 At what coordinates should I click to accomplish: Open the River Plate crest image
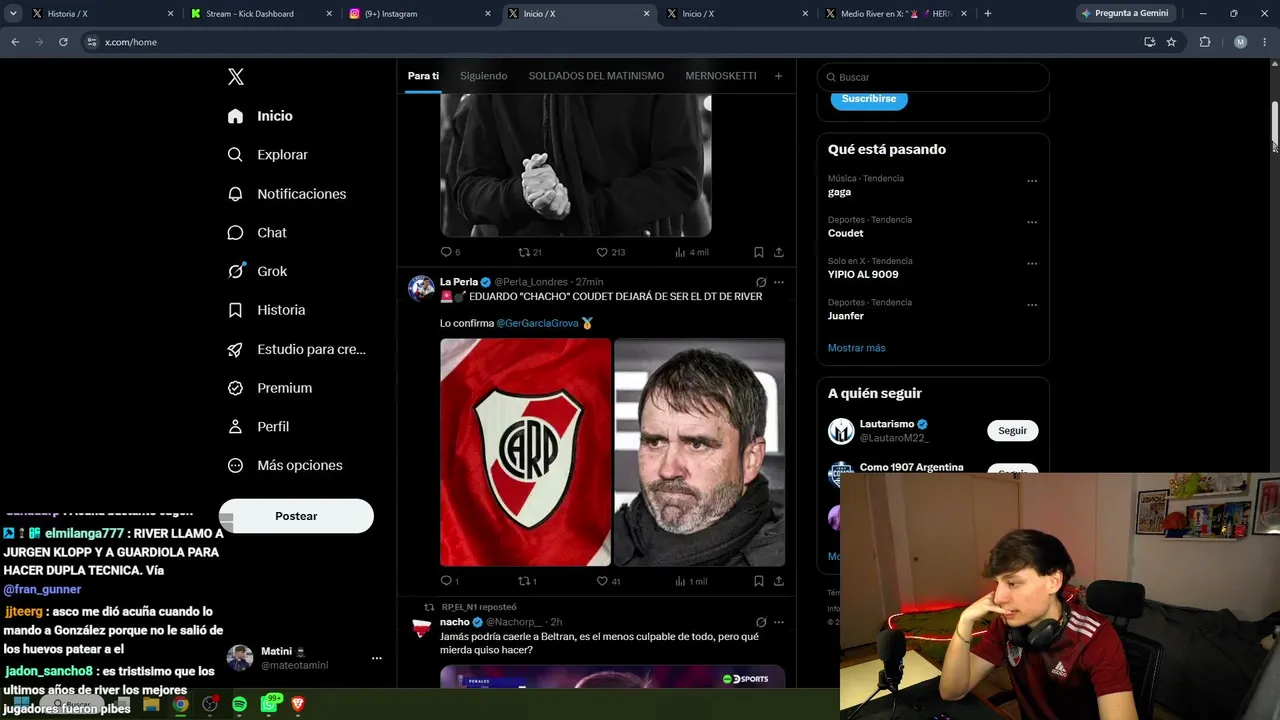pyautogui.click(x=525, y=452)
